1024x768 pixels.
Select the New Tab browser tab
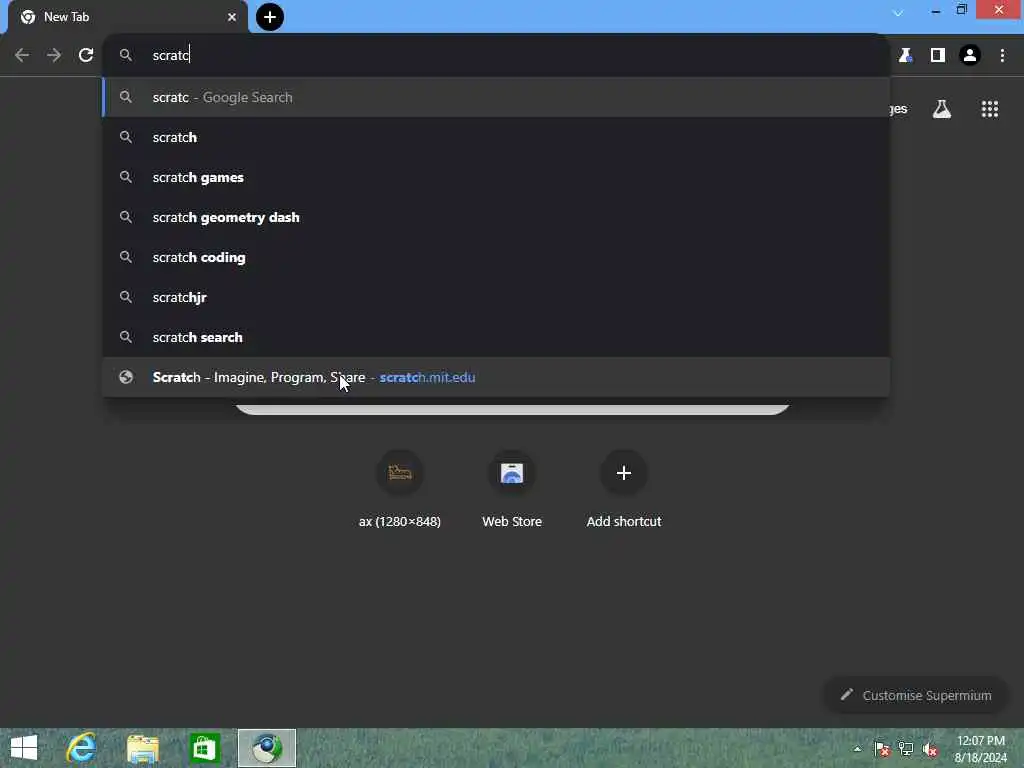(127, 17)
